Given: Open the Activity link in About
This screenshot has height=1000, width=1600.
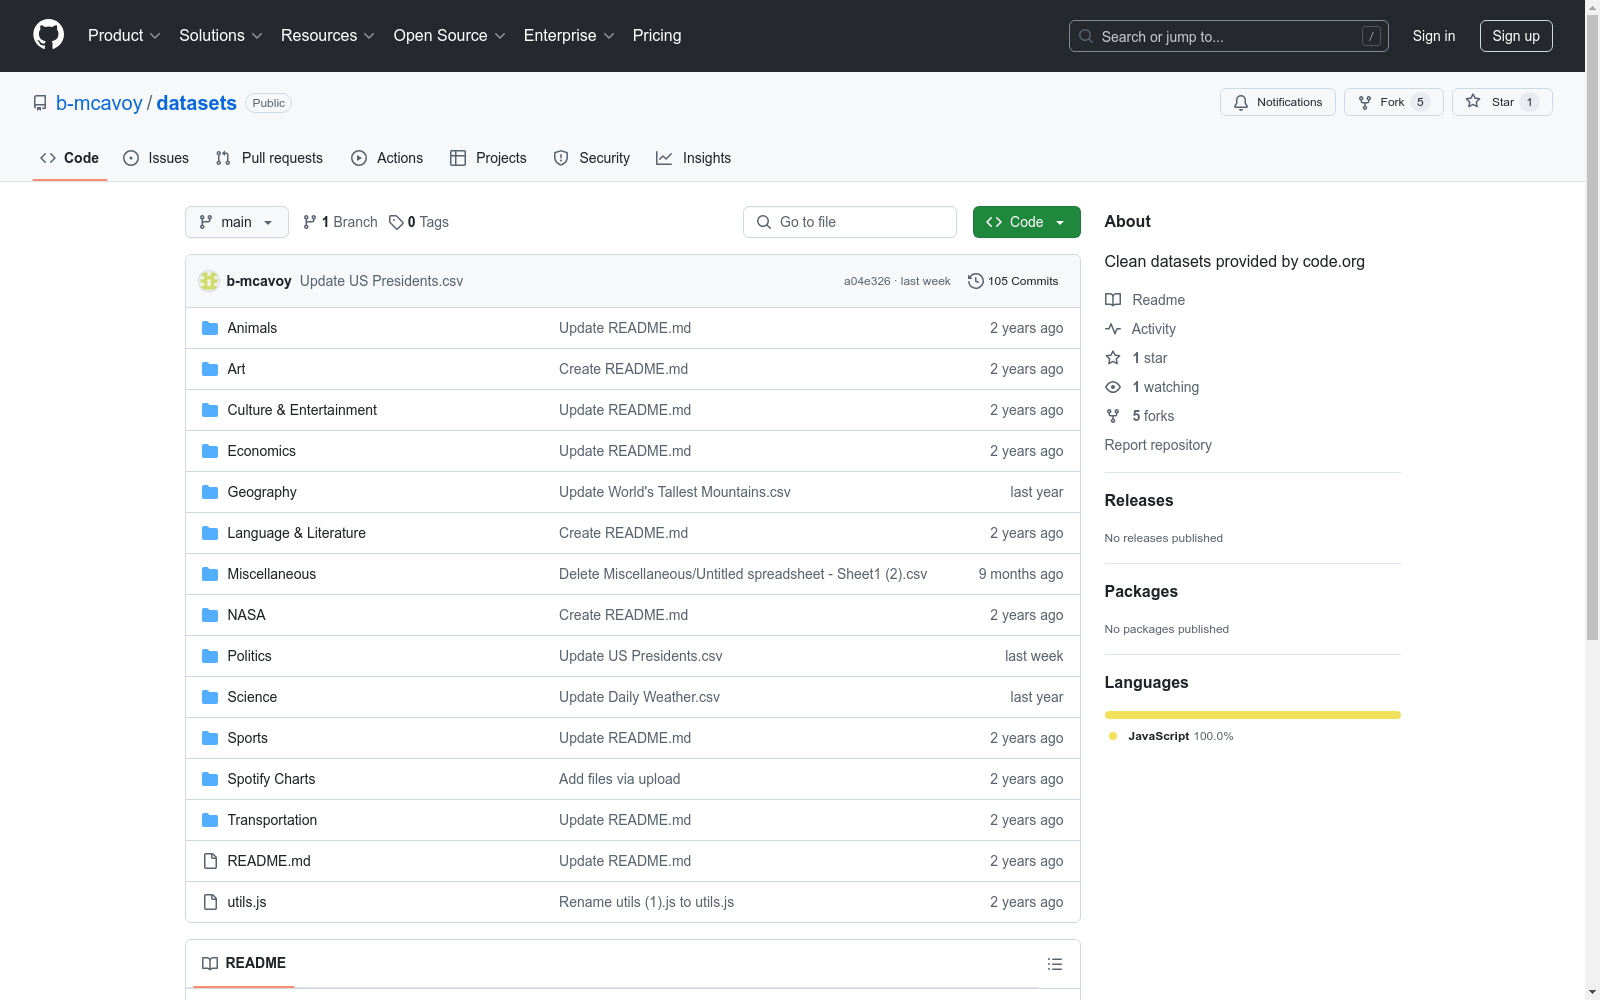Looking at the screenshot, I should [1140, 329].
